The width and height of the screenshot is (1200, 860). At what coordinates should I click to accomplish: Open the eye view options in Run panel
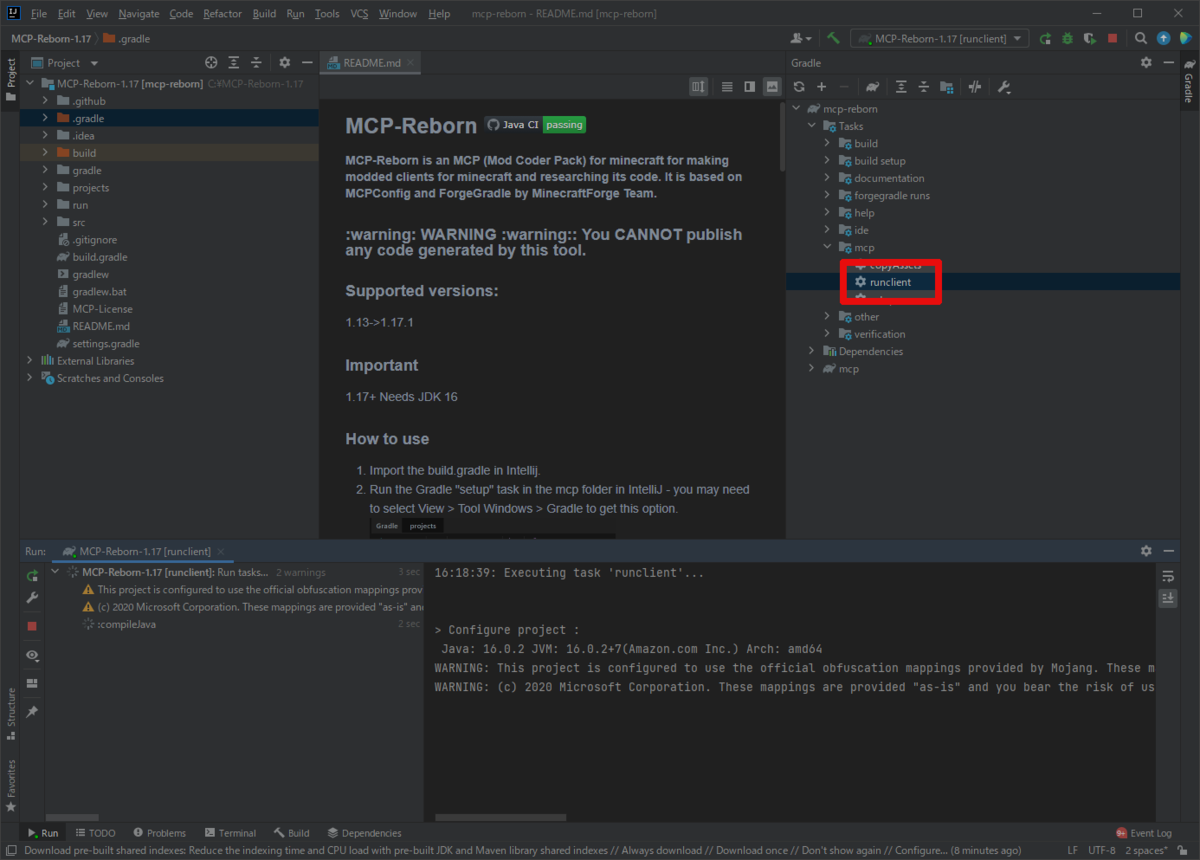32,655
